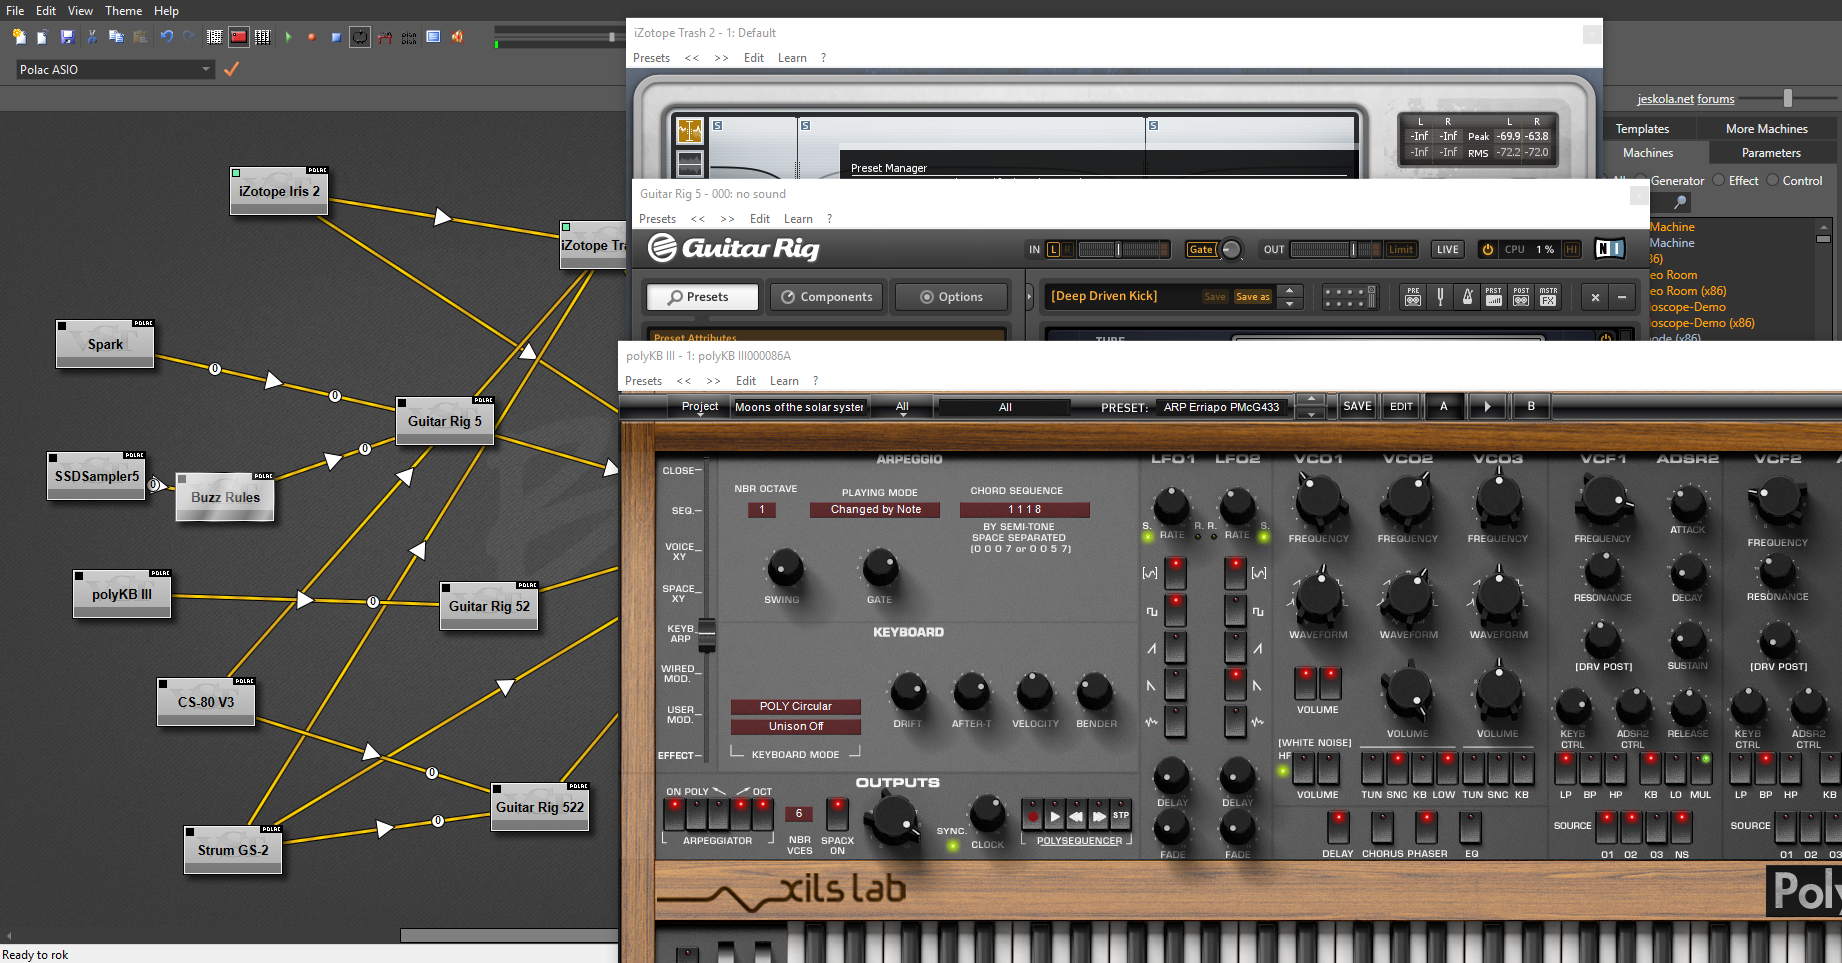Image resolution: width=1842 pixels, height=963 pixels.
Task: Click the preset stepper arrows next to Save as
Action: pyautogui.click(x=1290, y=297)
